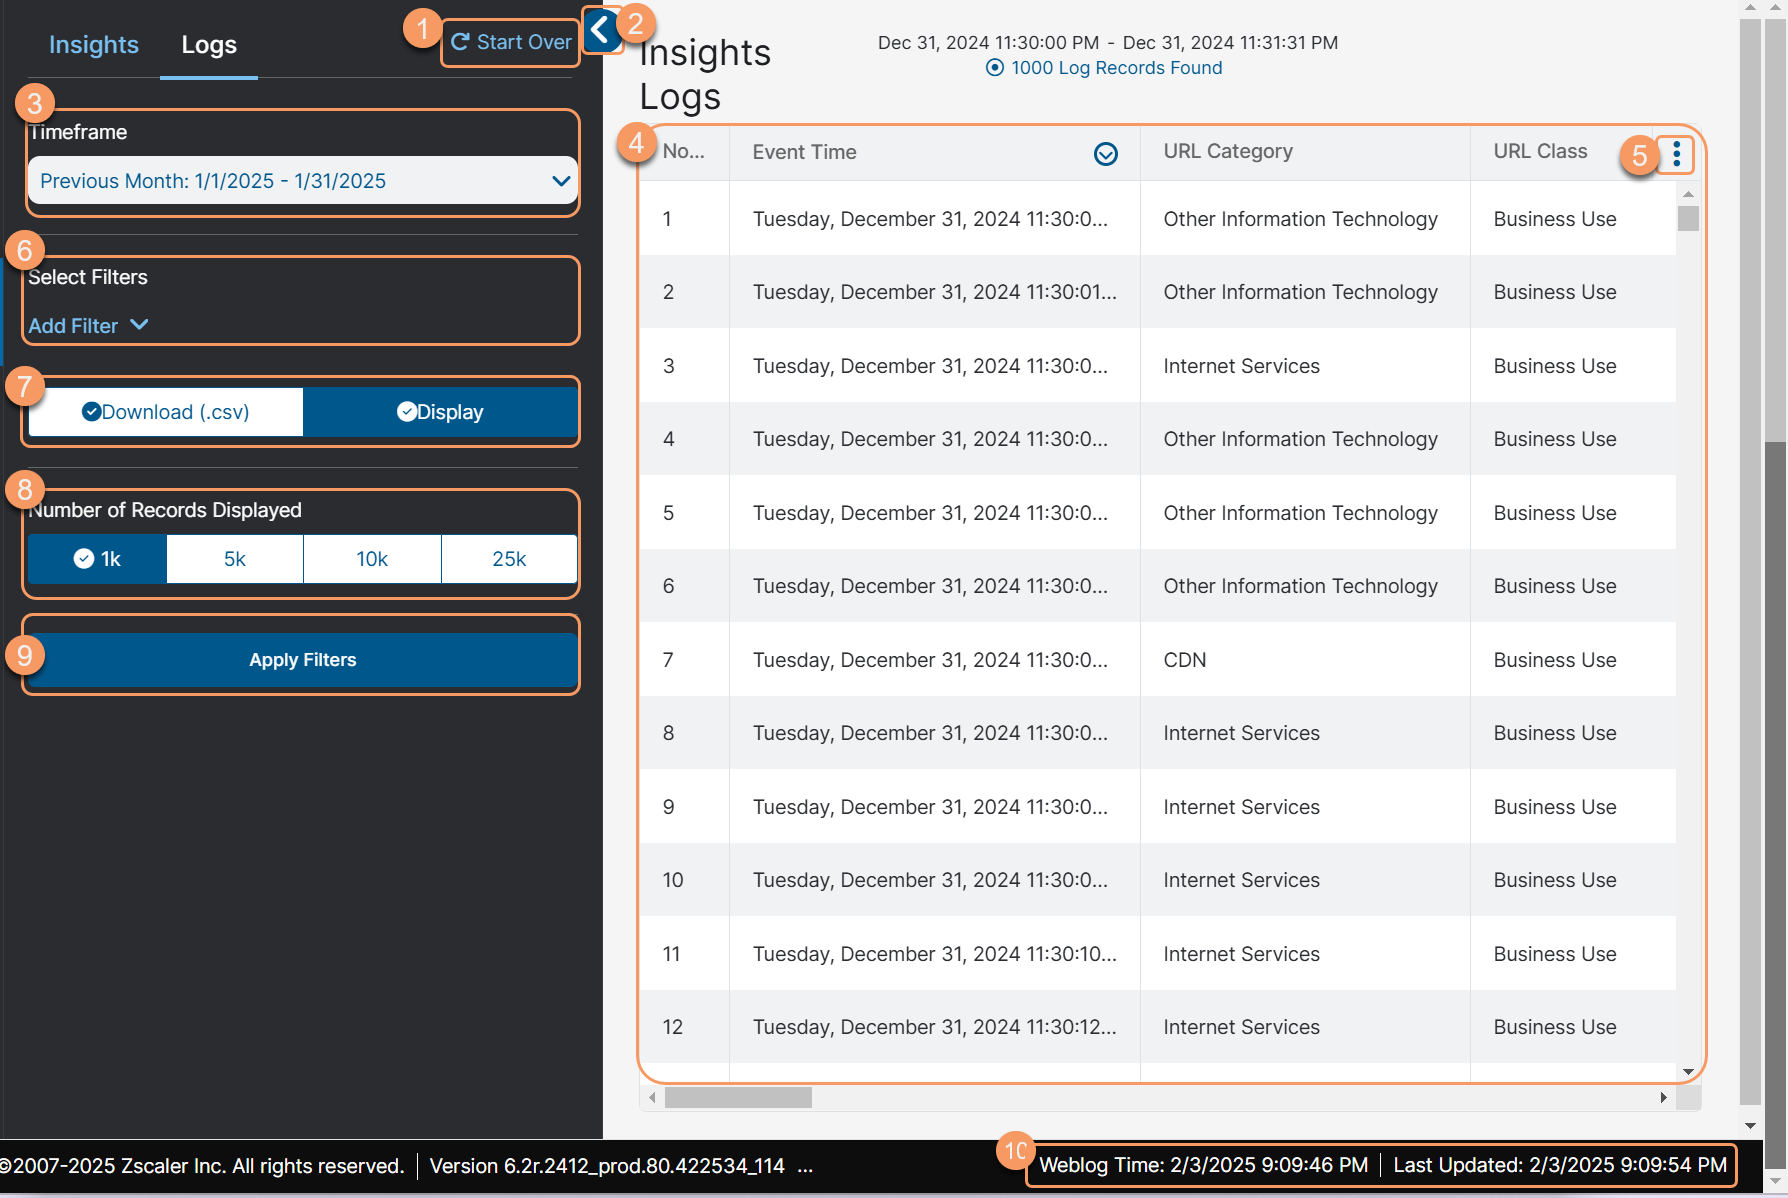1788x1198 pixels.
Task: Open the table options kebab menu
Action: [x=1675, y=154]
